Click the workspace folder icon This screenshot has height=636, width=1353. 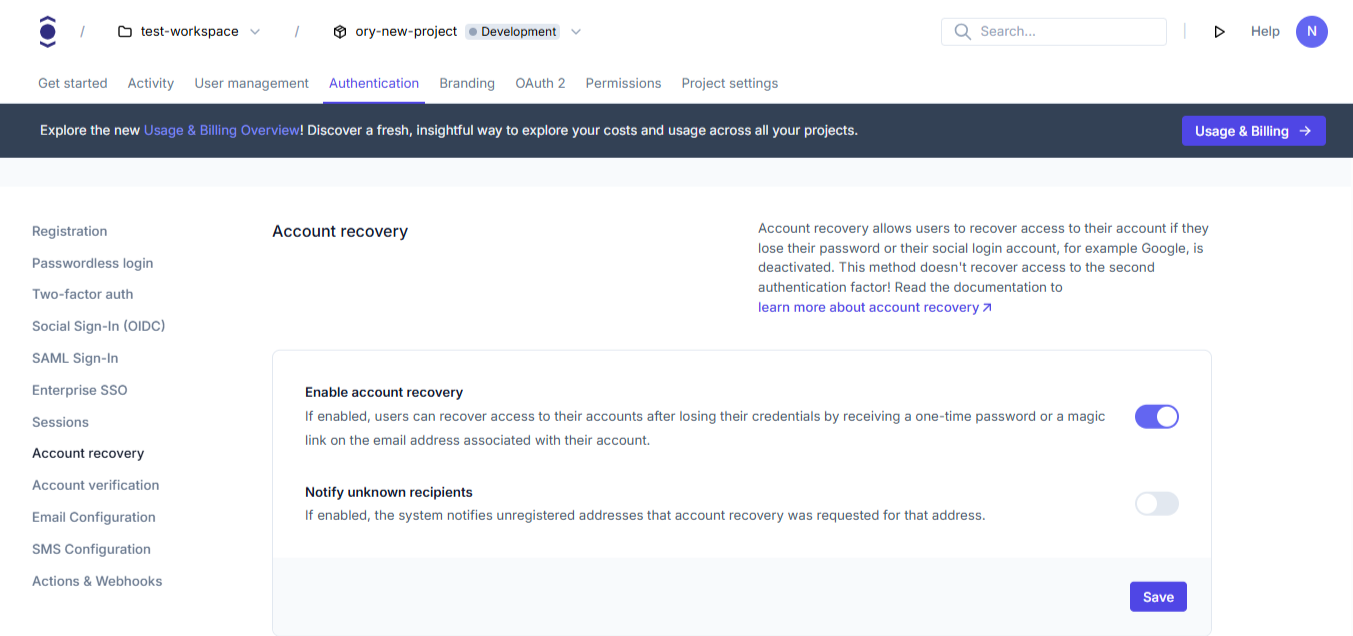[x=124, y=31]
